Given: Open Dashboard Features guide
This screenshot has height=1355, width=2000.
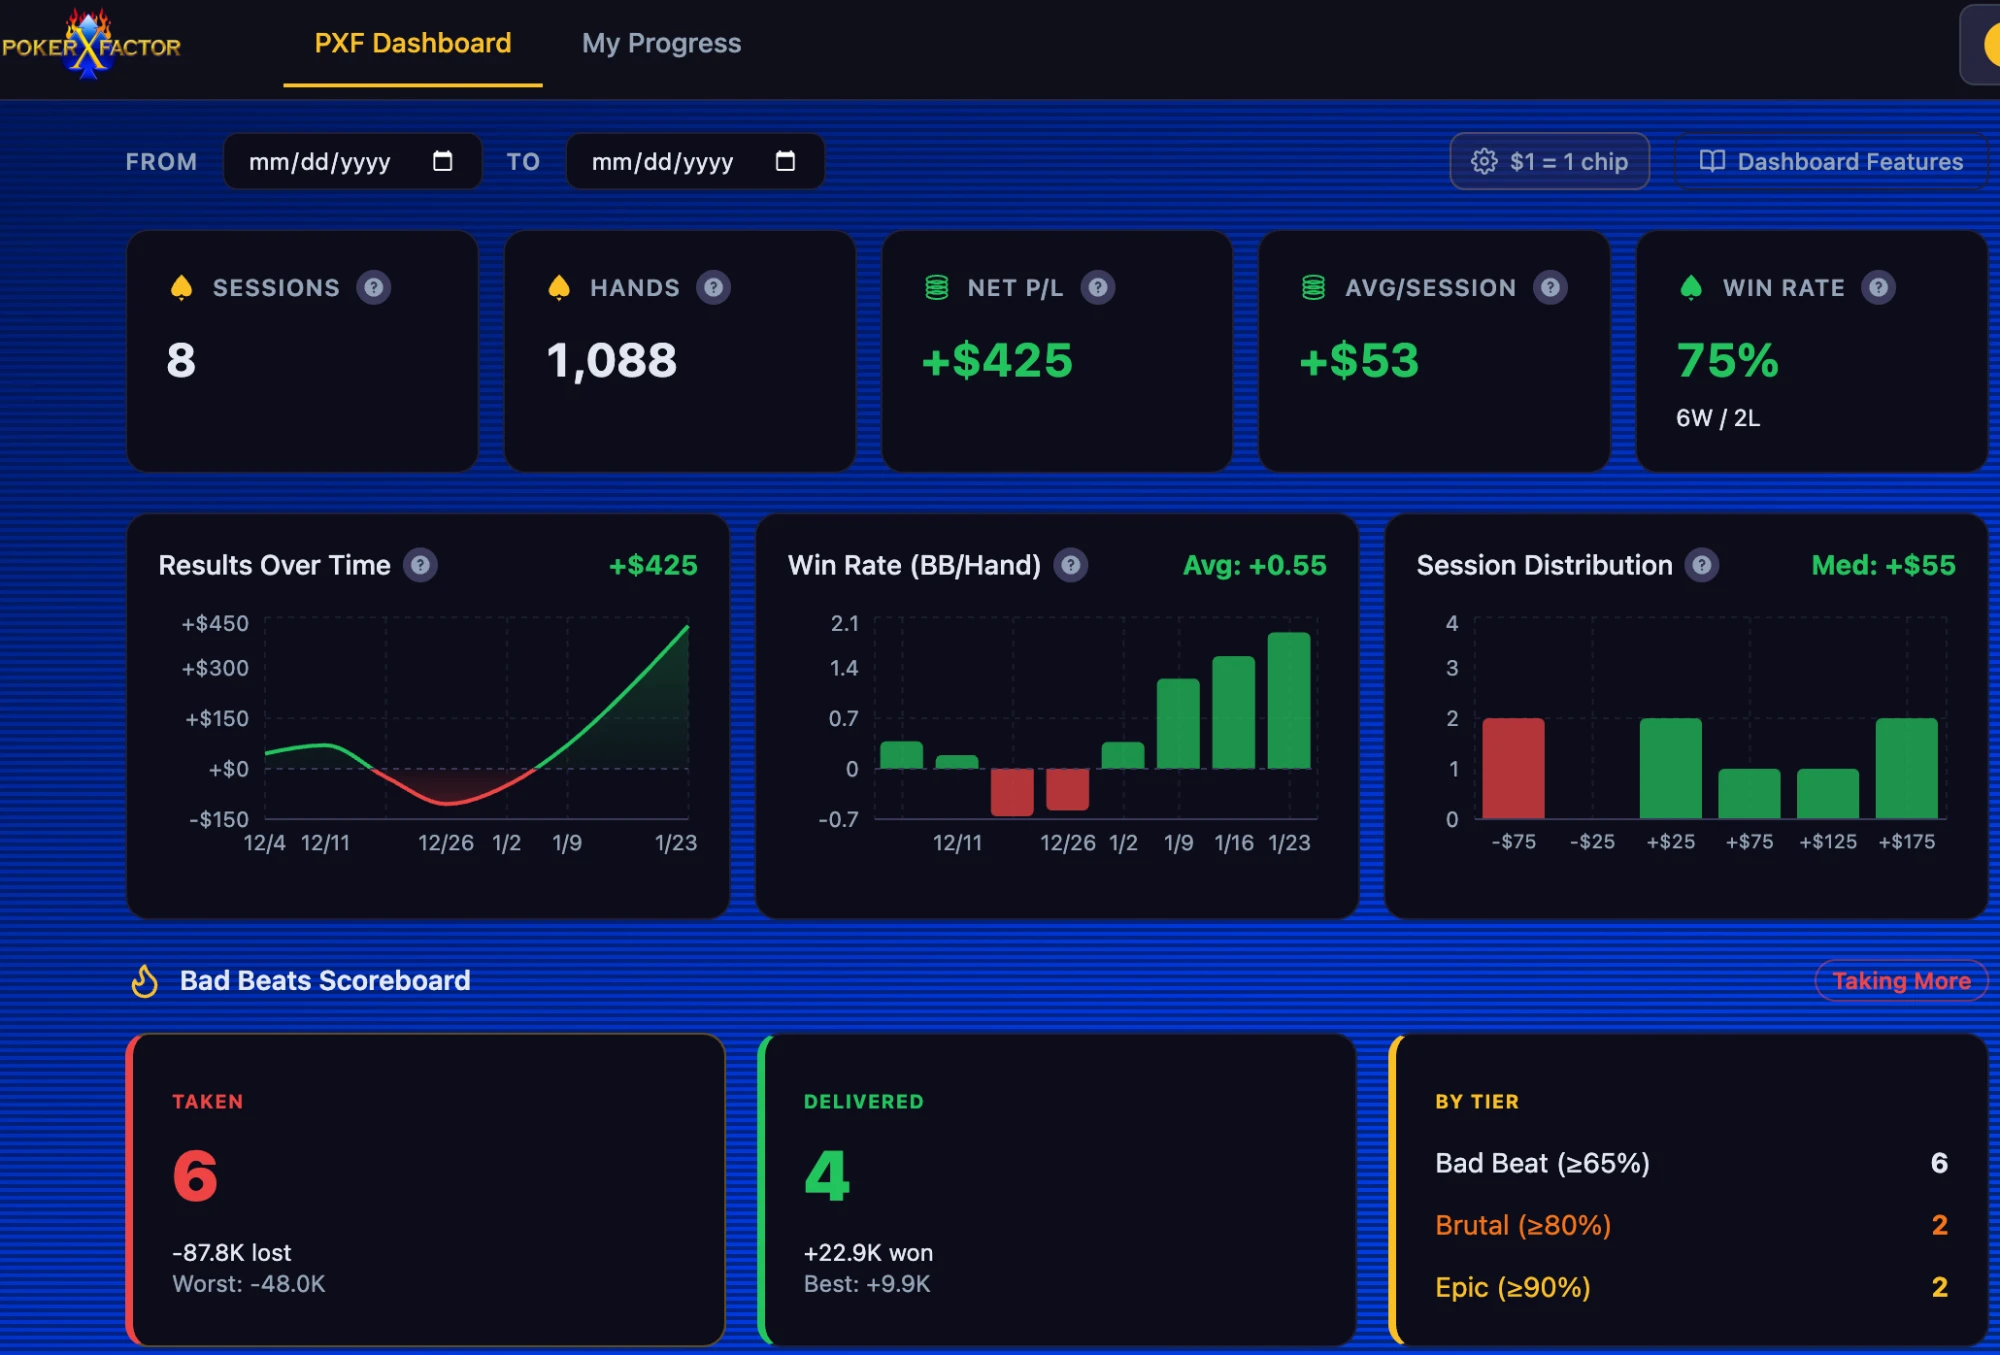Looking at the screenshot, I should click(1830, 161).
